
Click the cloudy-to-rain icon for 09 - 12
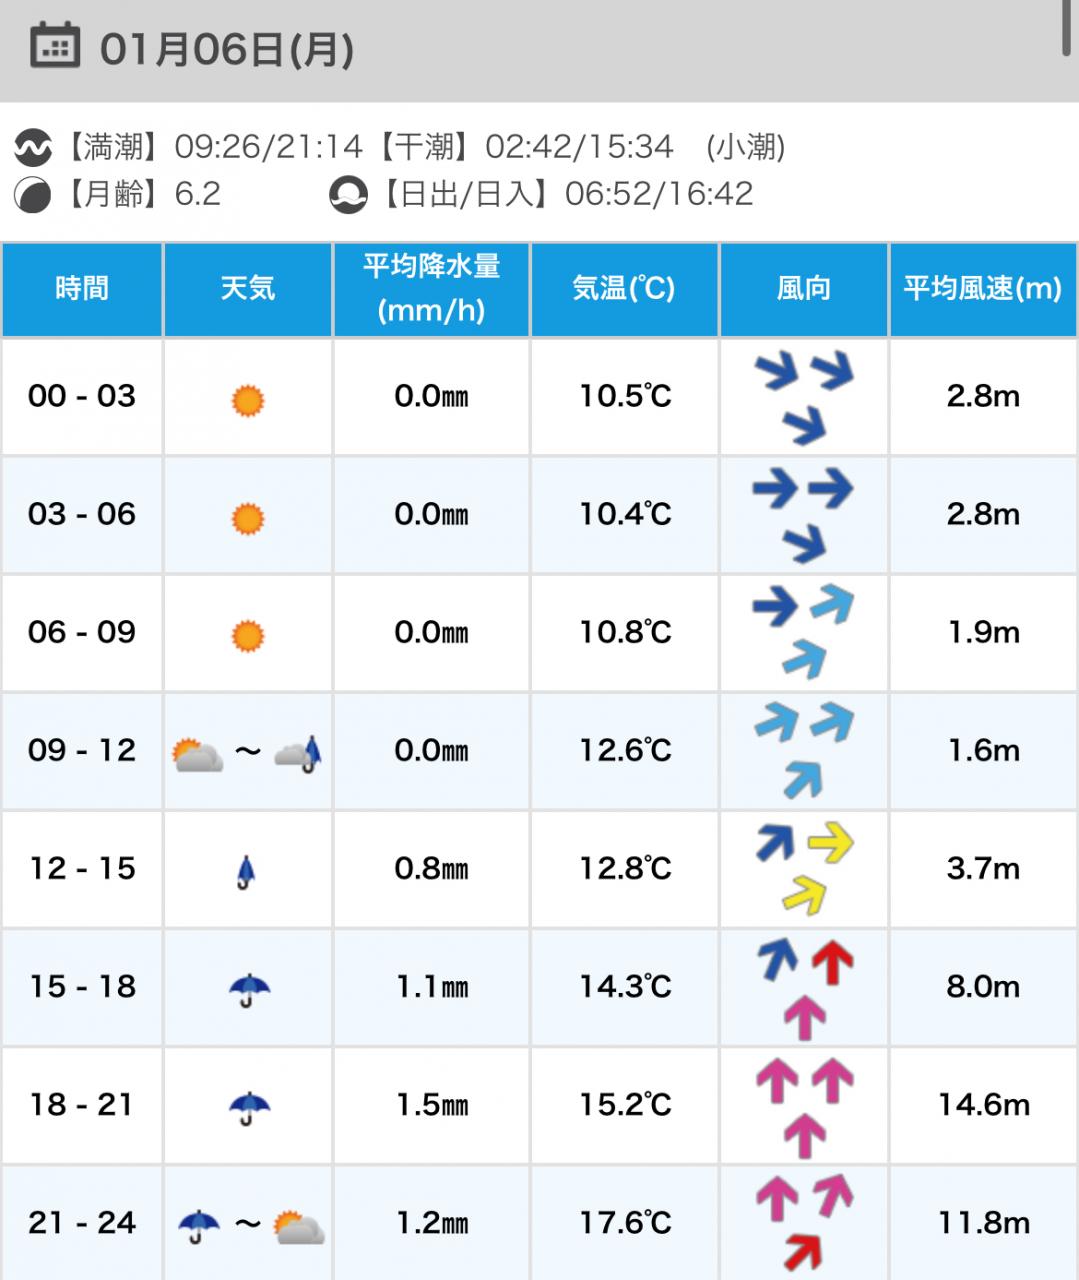[247, 753]
